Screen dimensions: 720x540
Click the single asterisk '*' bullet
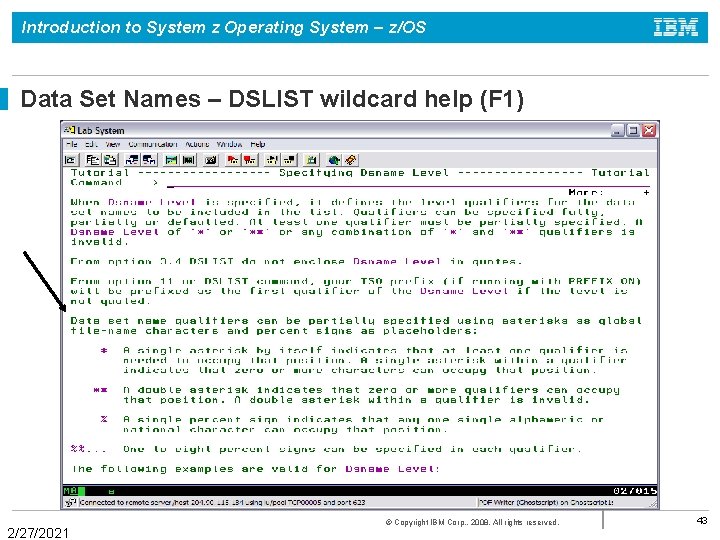(104, 350)
